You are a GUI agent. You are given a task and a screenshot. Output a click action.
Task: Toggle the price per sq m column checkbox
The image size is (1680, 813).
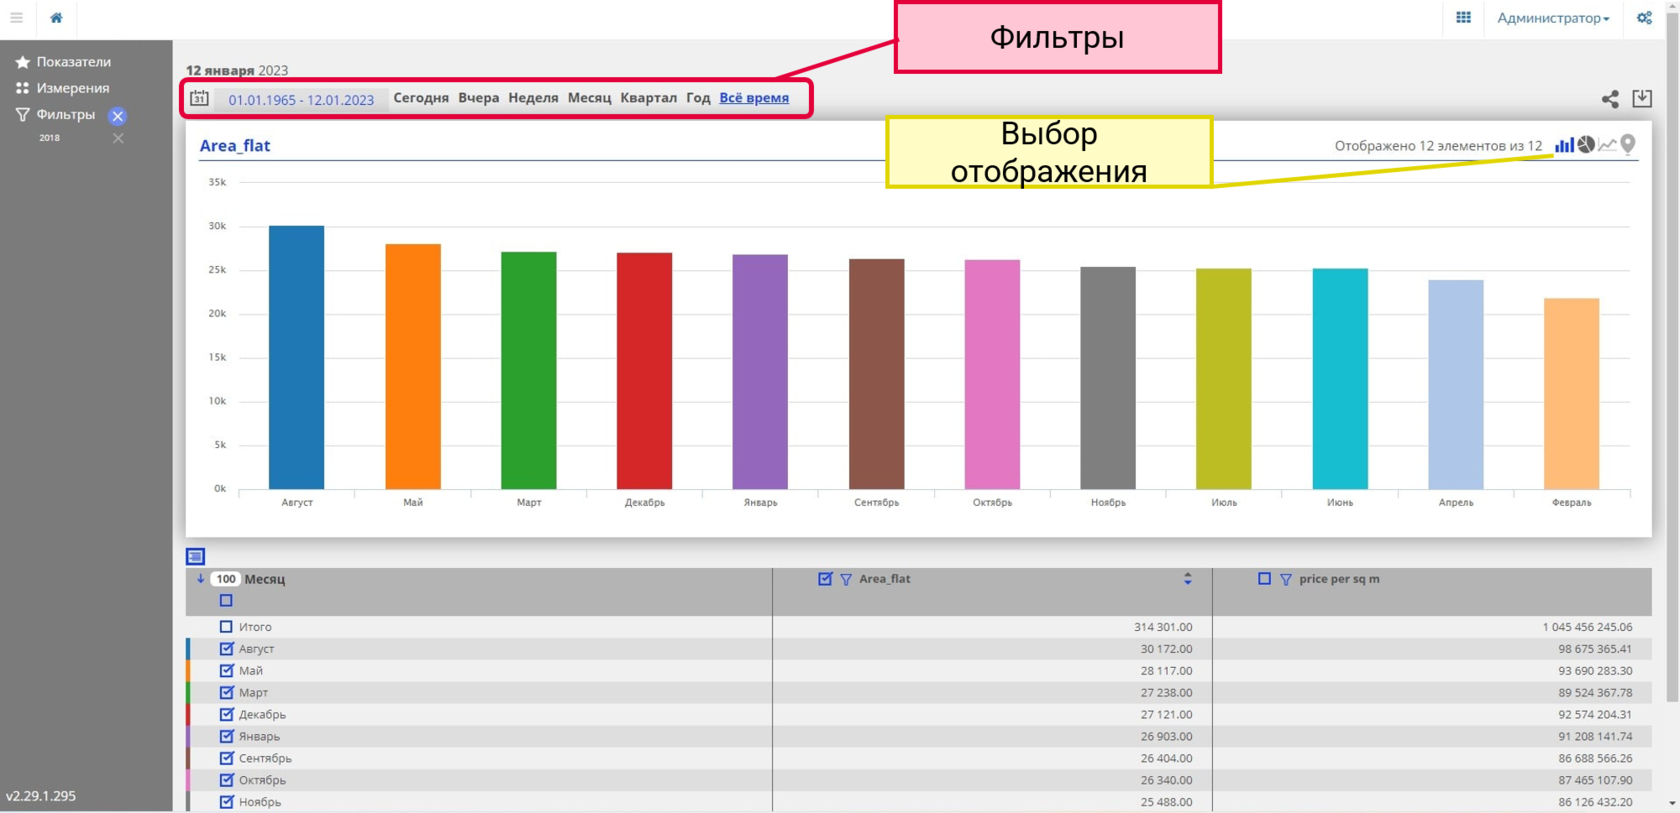click(x=1264, y=578)
